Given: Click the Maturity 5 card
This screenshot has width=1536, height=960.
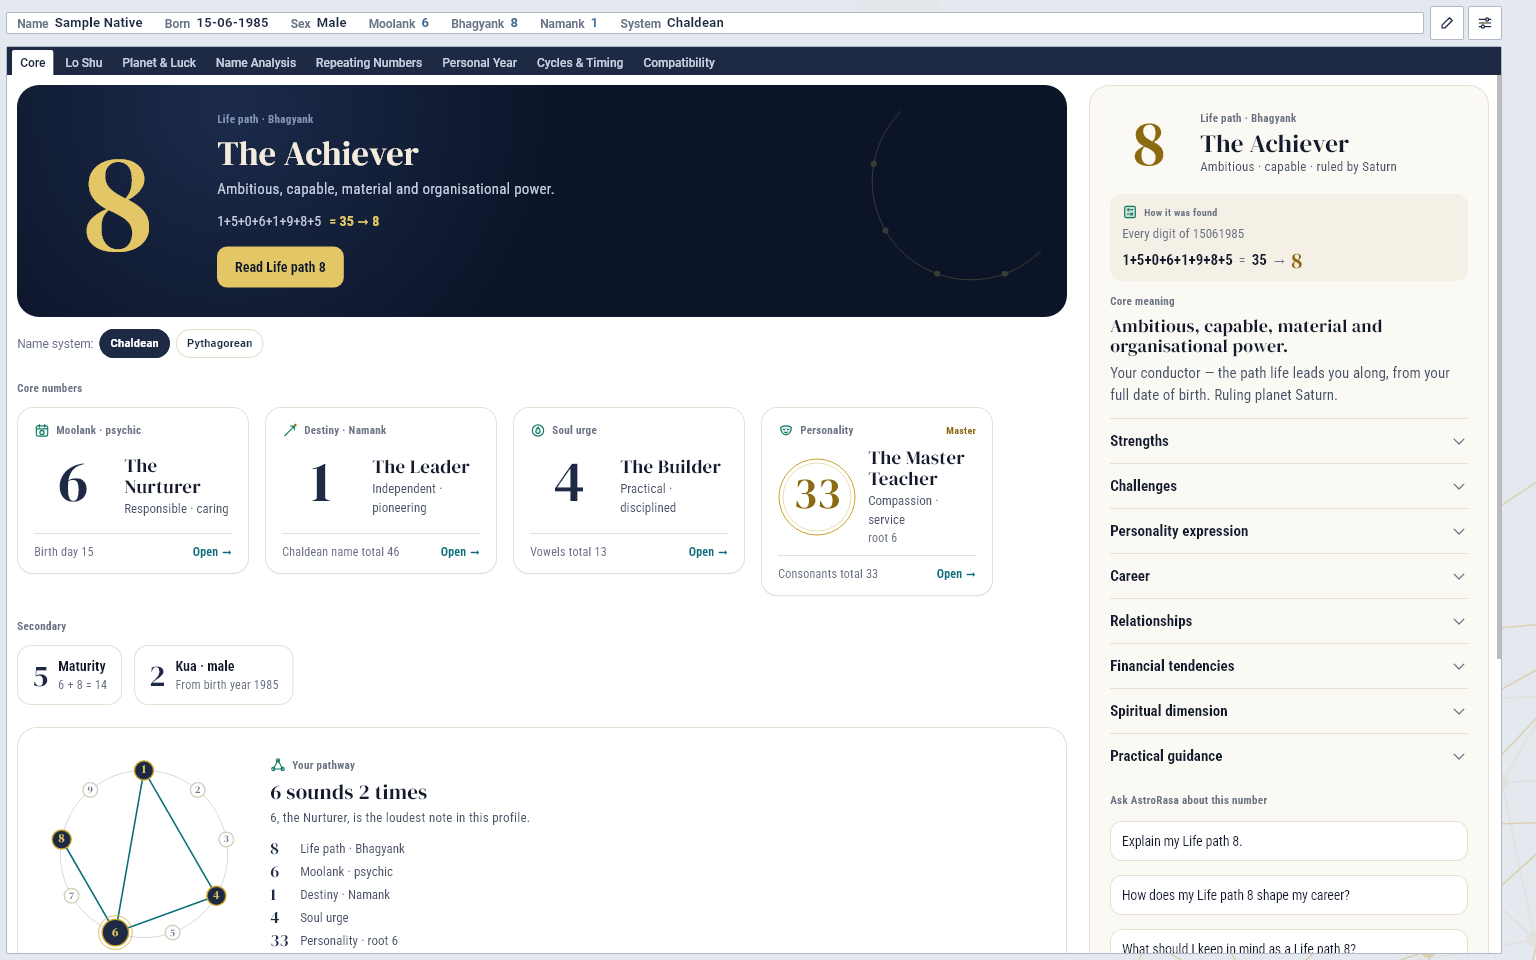Looking at the screenshot, I should (x=70, y=675).
